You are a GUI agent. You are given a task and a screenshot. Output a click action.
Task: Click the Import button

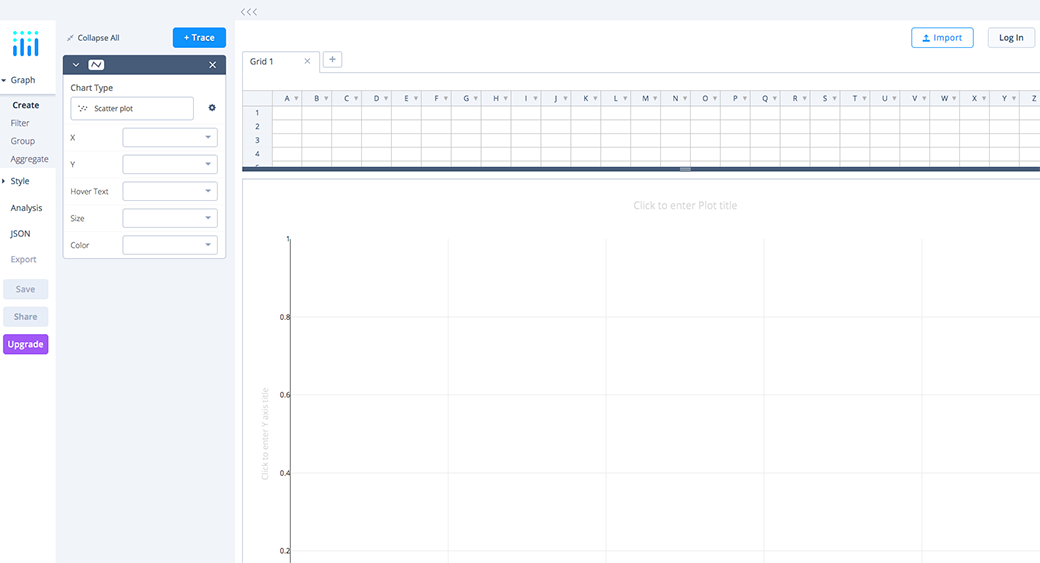942,38
